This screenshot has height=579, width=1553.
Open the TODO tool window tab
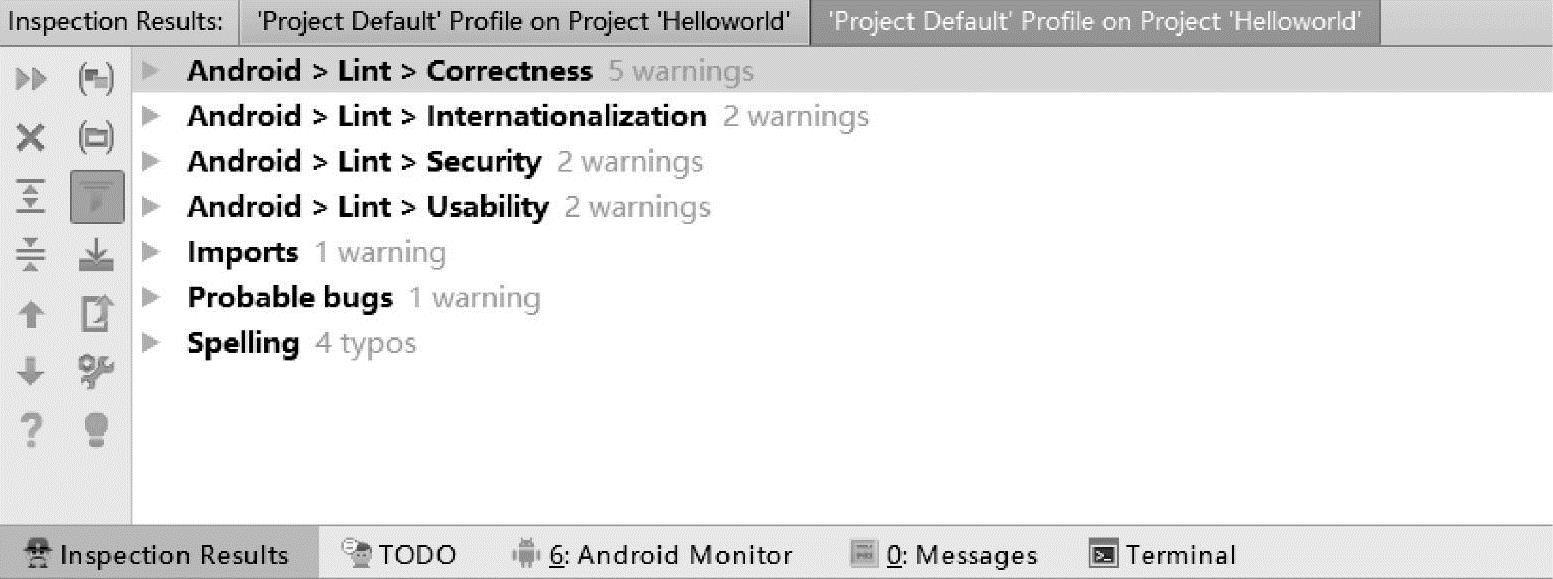click(399, 555)
